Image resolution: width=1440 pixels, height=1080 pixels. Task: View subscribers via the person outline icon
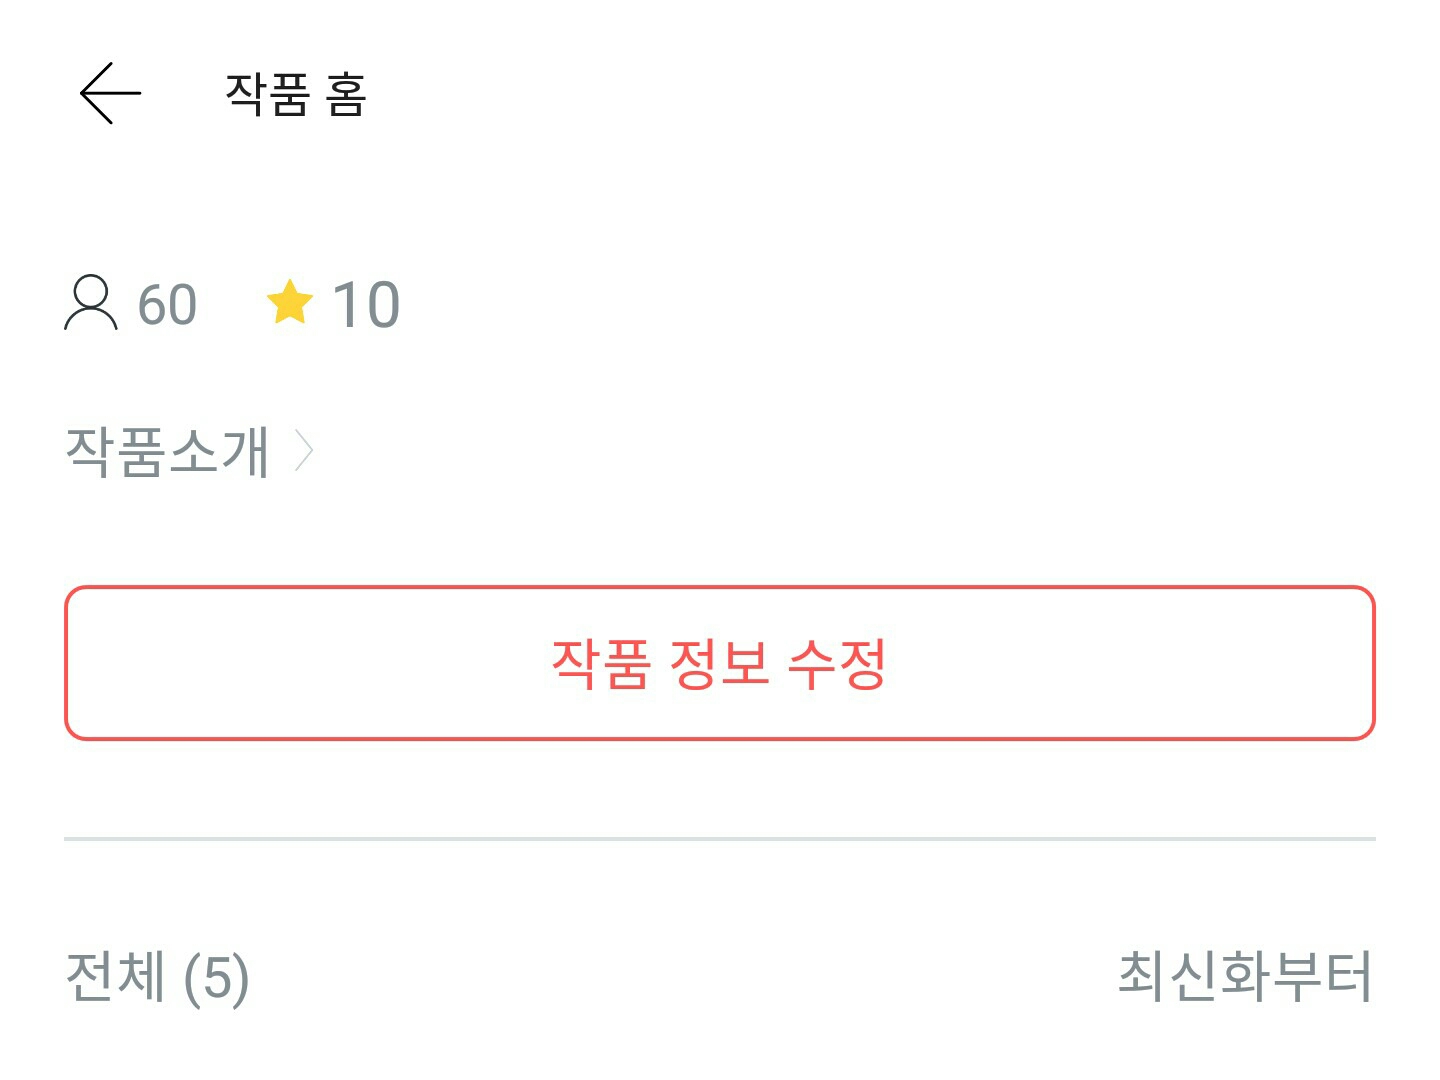(x=90, y=303)
